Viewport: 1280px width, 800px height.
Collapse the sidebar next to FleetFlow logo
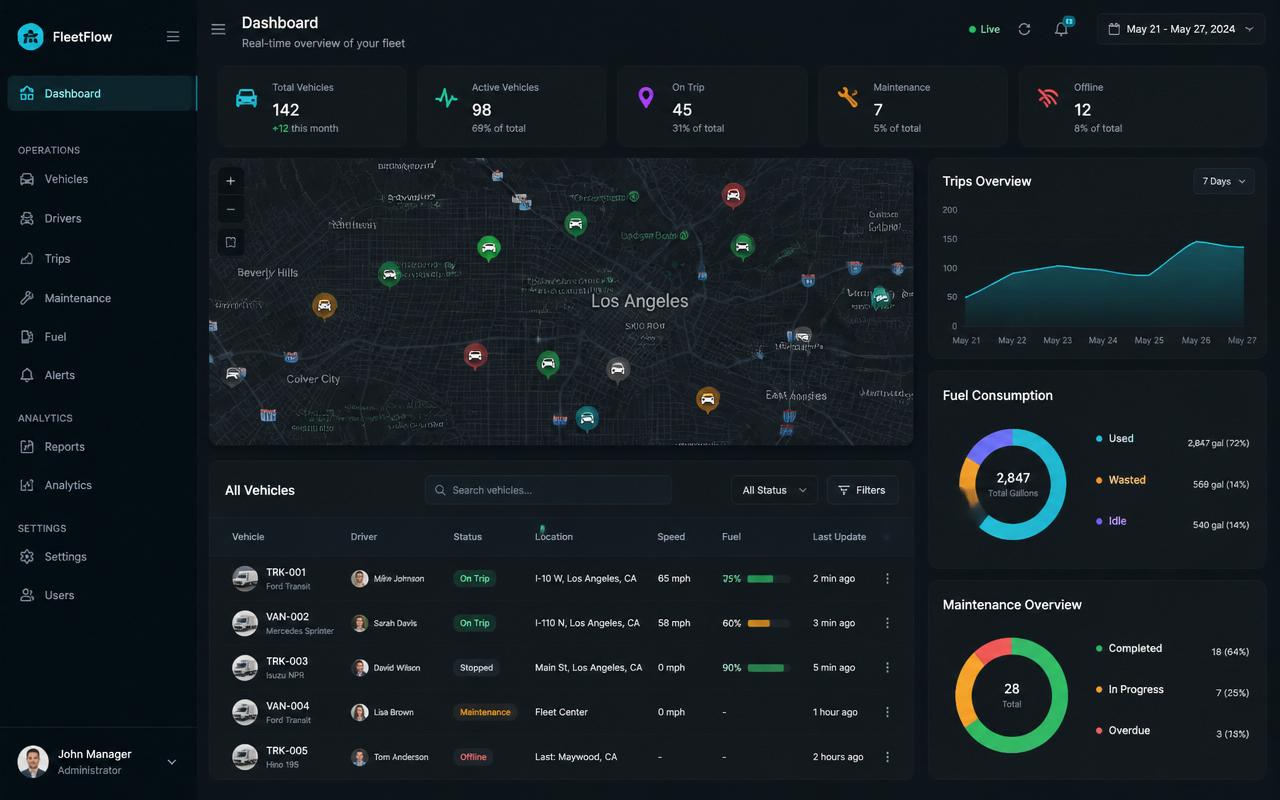point(173,36)
